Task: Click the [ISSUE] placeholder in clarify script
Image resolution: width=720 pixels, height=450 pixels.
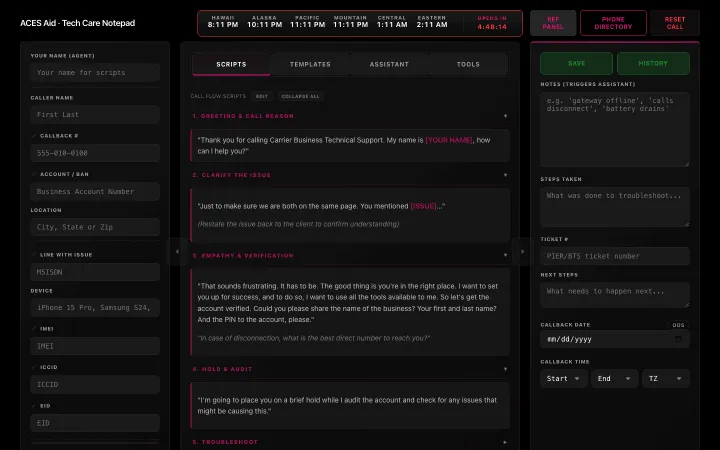Action: click(423, 206)
